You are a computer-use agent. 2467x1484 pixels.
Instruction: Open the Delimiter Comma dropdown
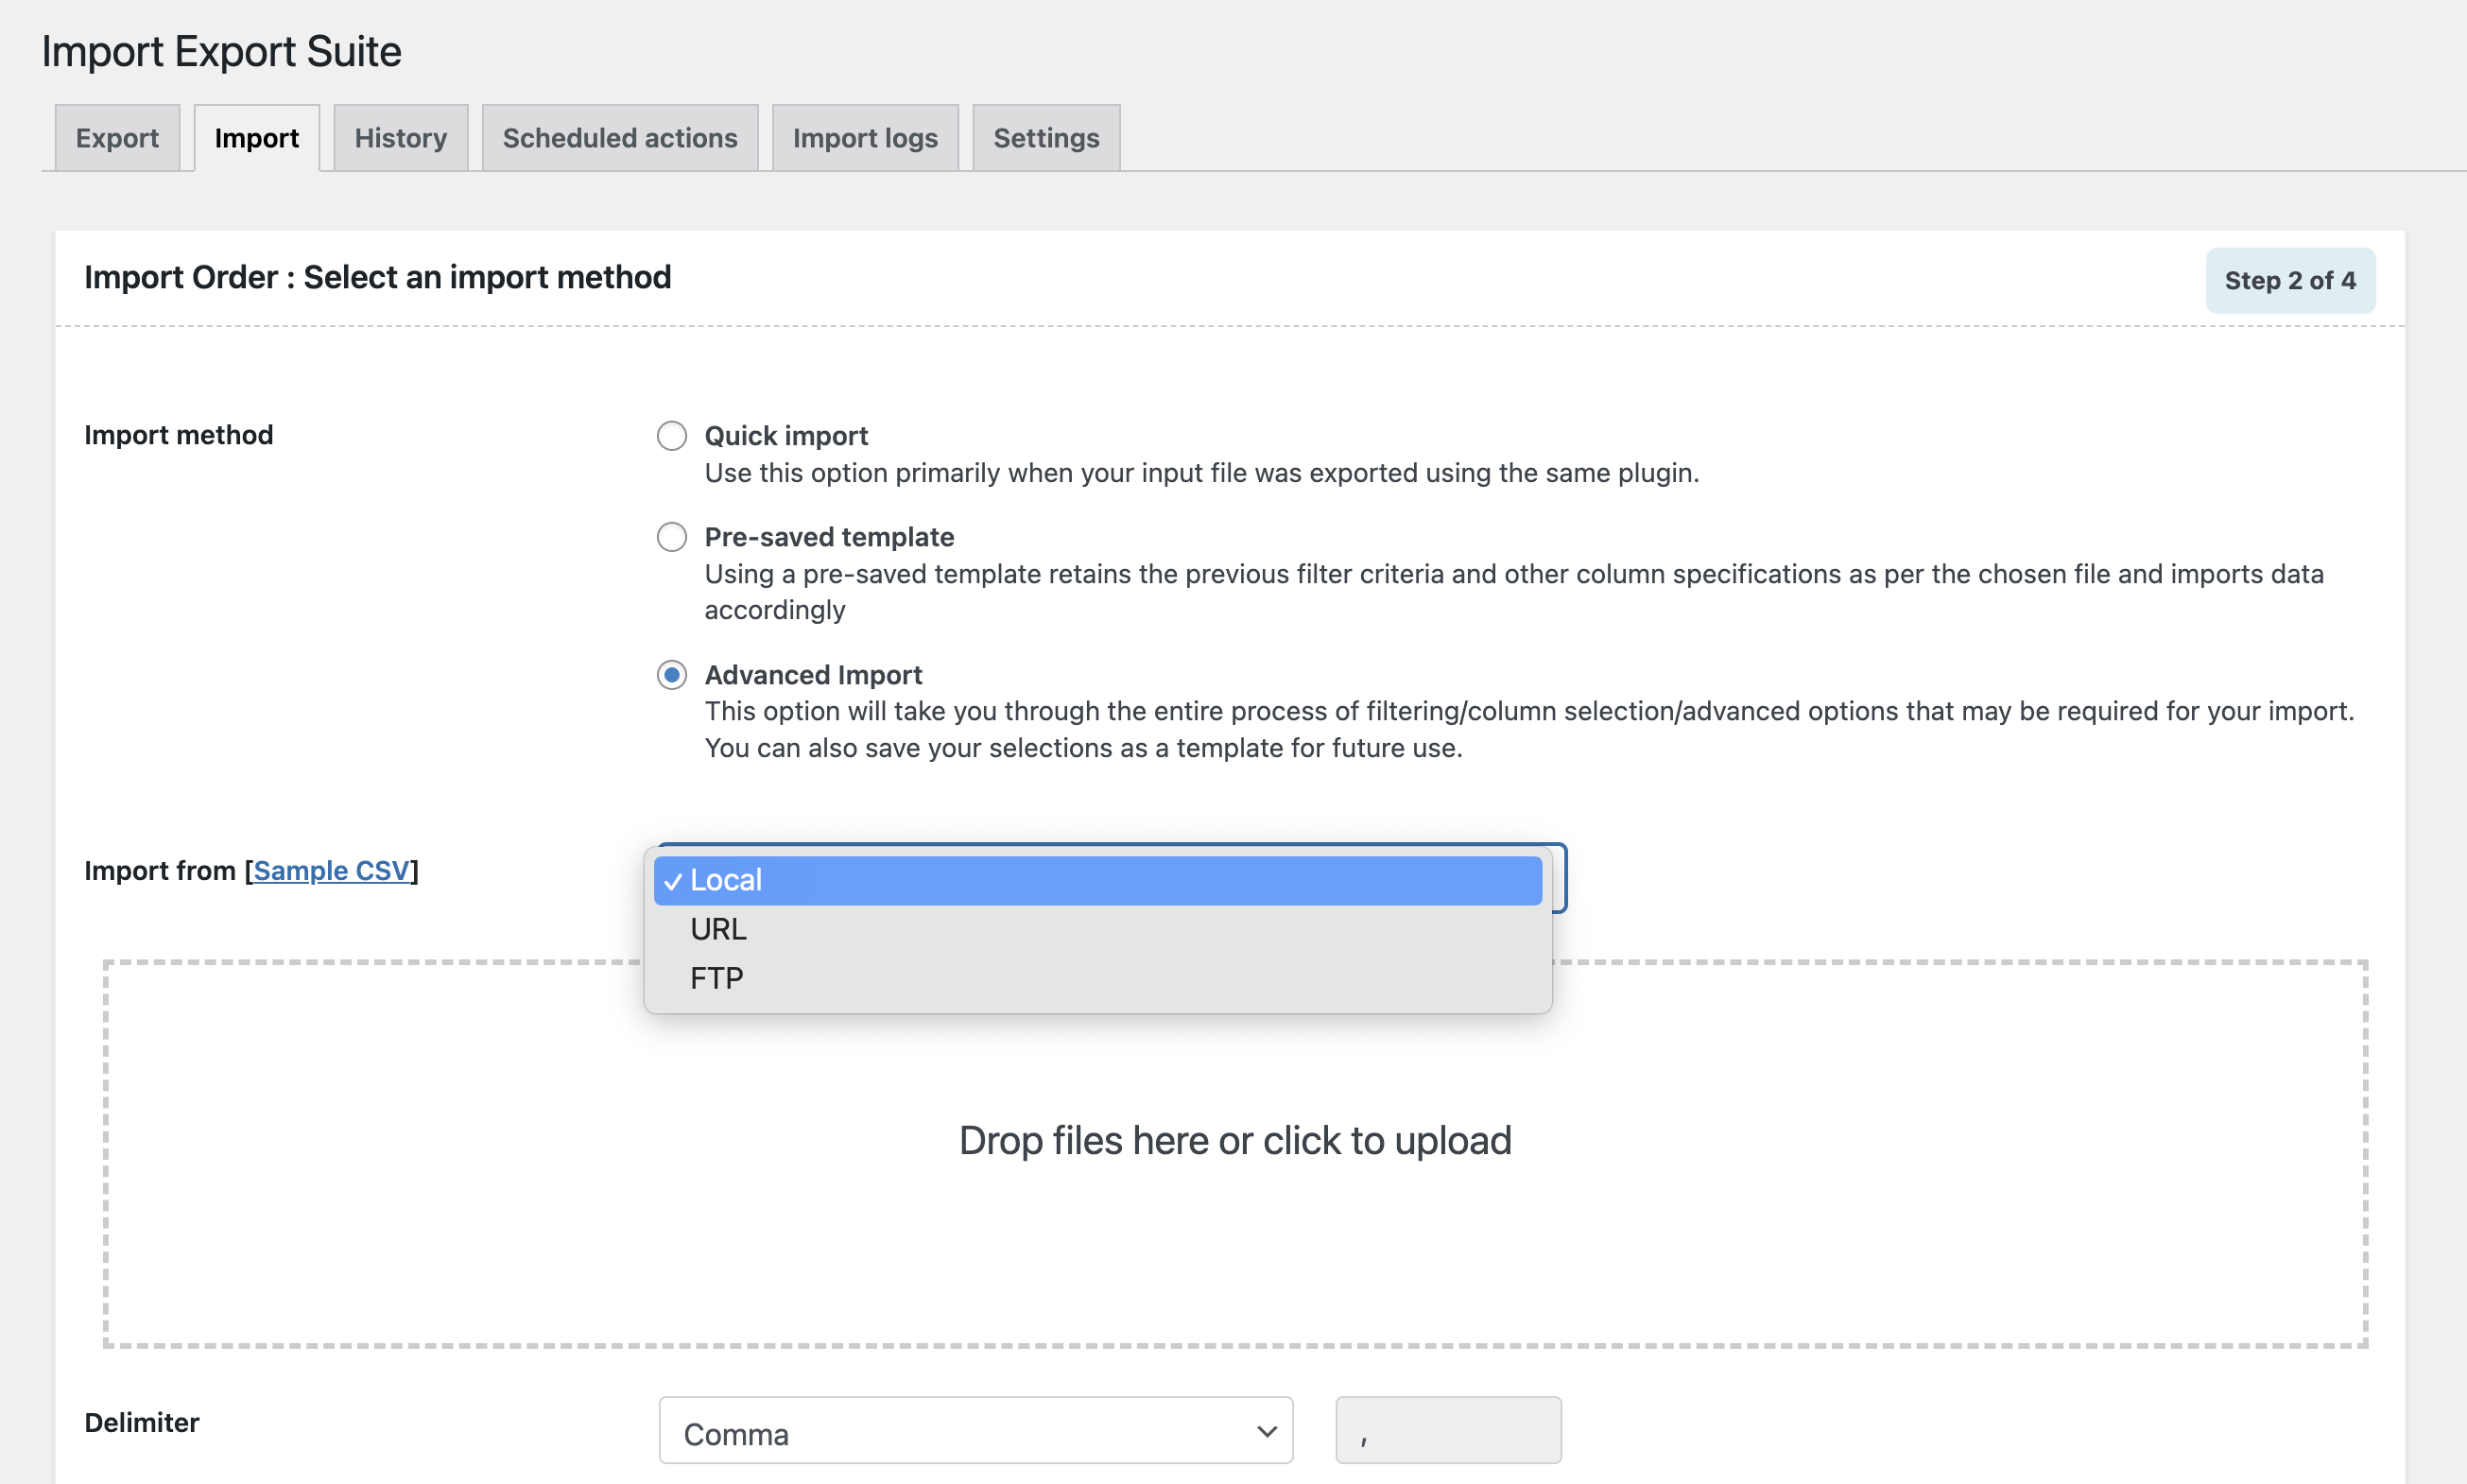[974, 1432]
